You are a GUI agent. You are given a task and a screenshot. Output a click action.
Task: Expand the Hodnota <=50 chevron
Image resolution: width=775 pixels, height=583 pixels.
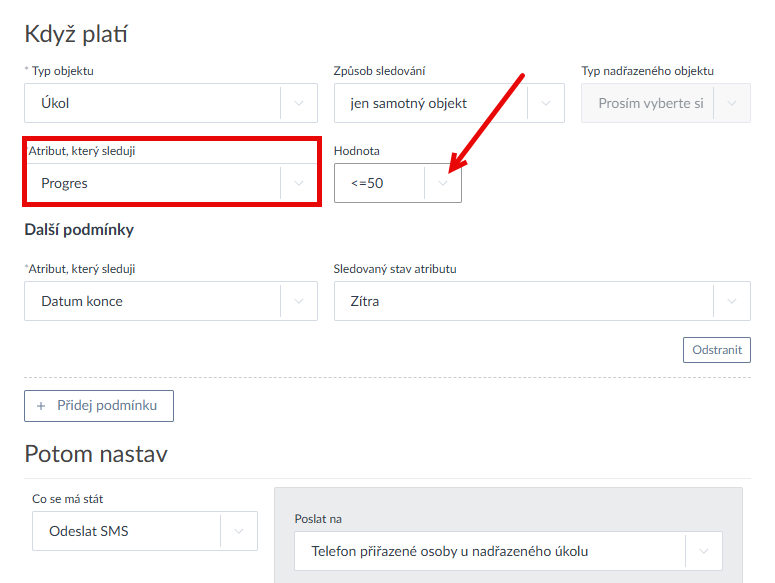443,183
